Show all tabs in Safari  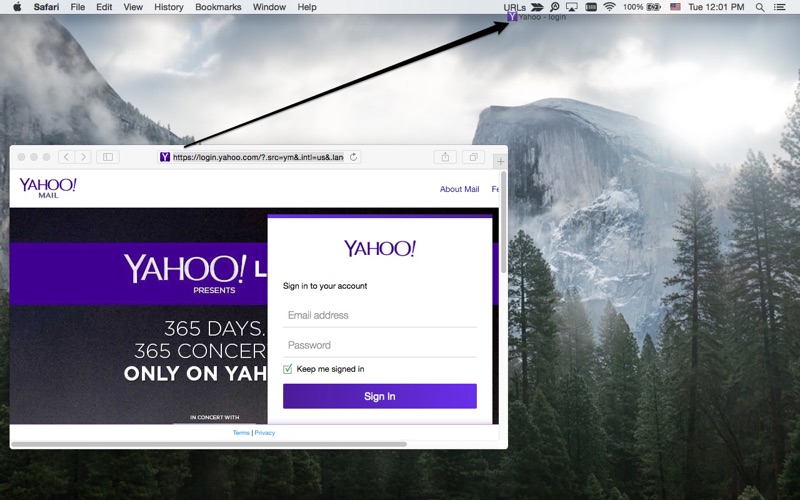coord(473,157)
